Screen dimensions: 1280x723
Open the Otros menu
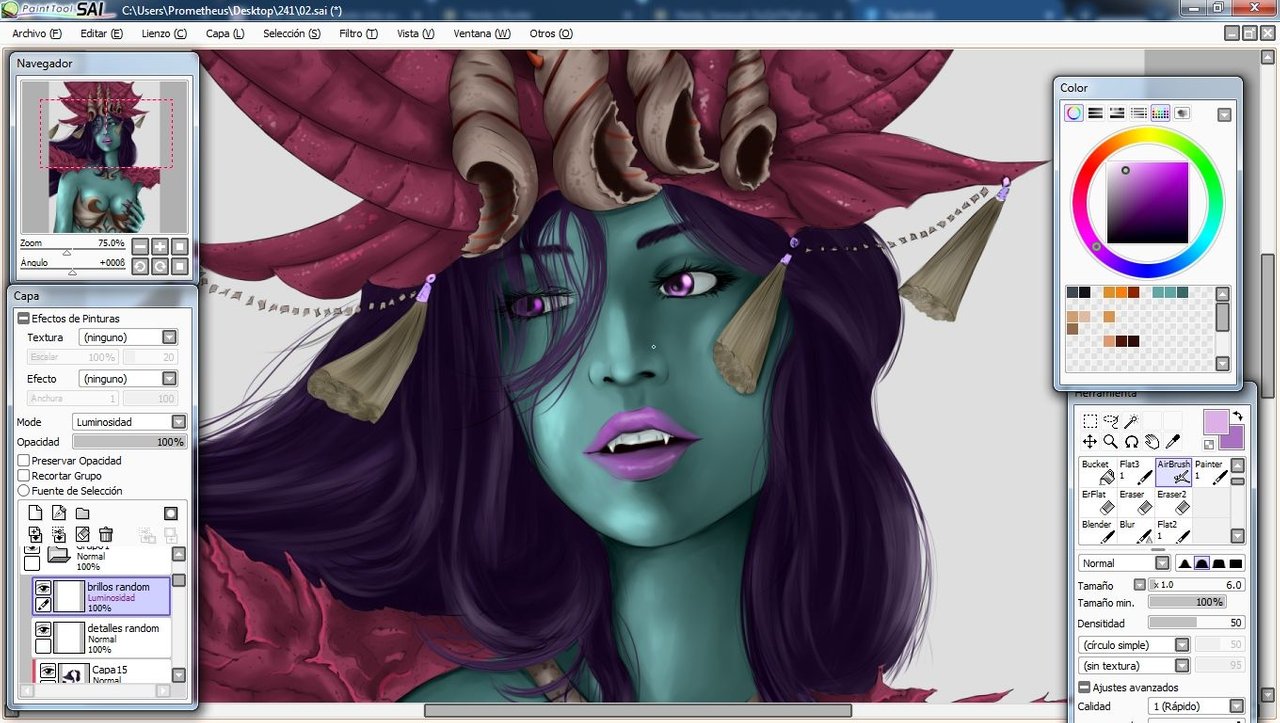(551, 33)
